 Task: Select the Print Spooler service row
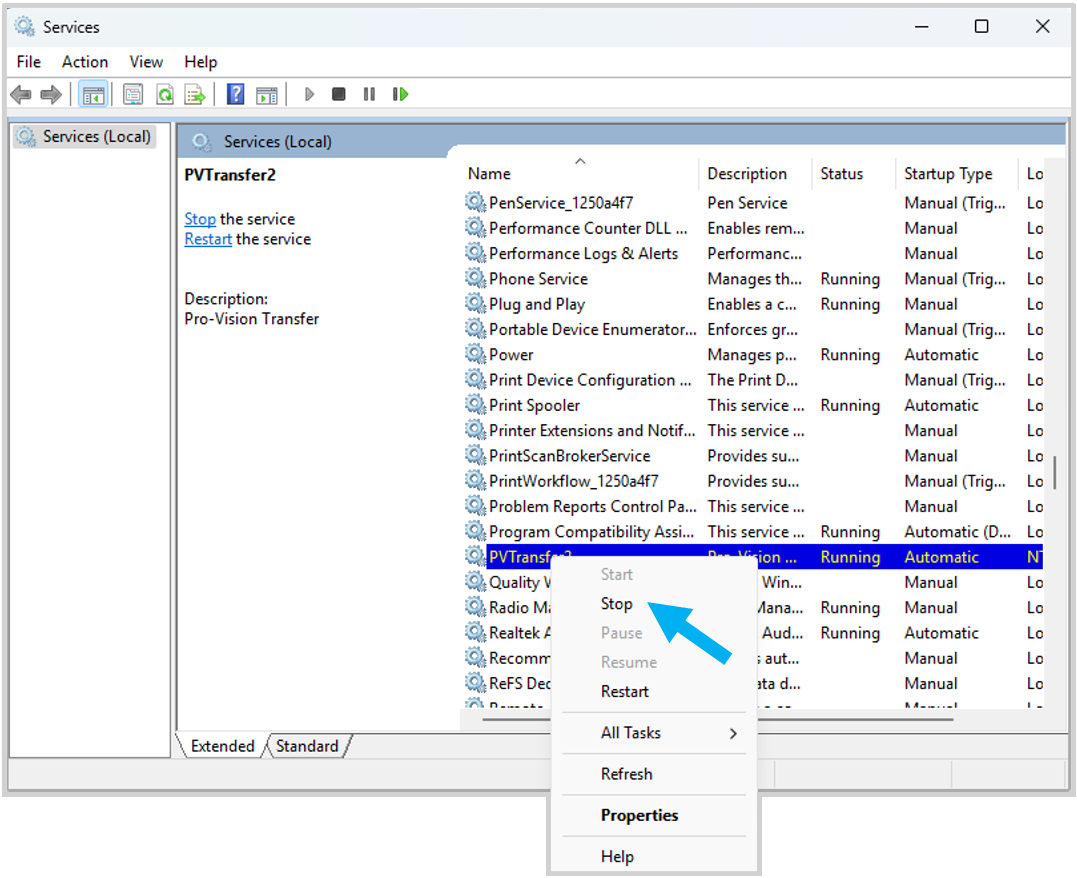click(x=753, y=405)
